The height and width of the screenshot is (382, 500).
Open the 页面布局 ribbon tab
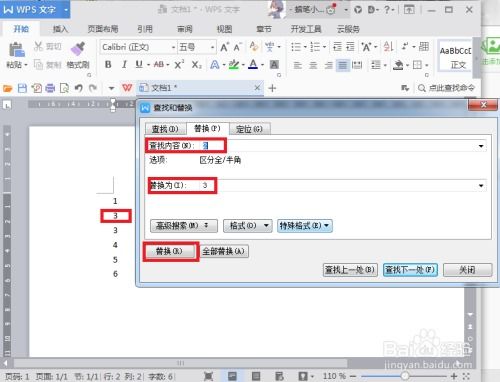[x=103, y=29]
